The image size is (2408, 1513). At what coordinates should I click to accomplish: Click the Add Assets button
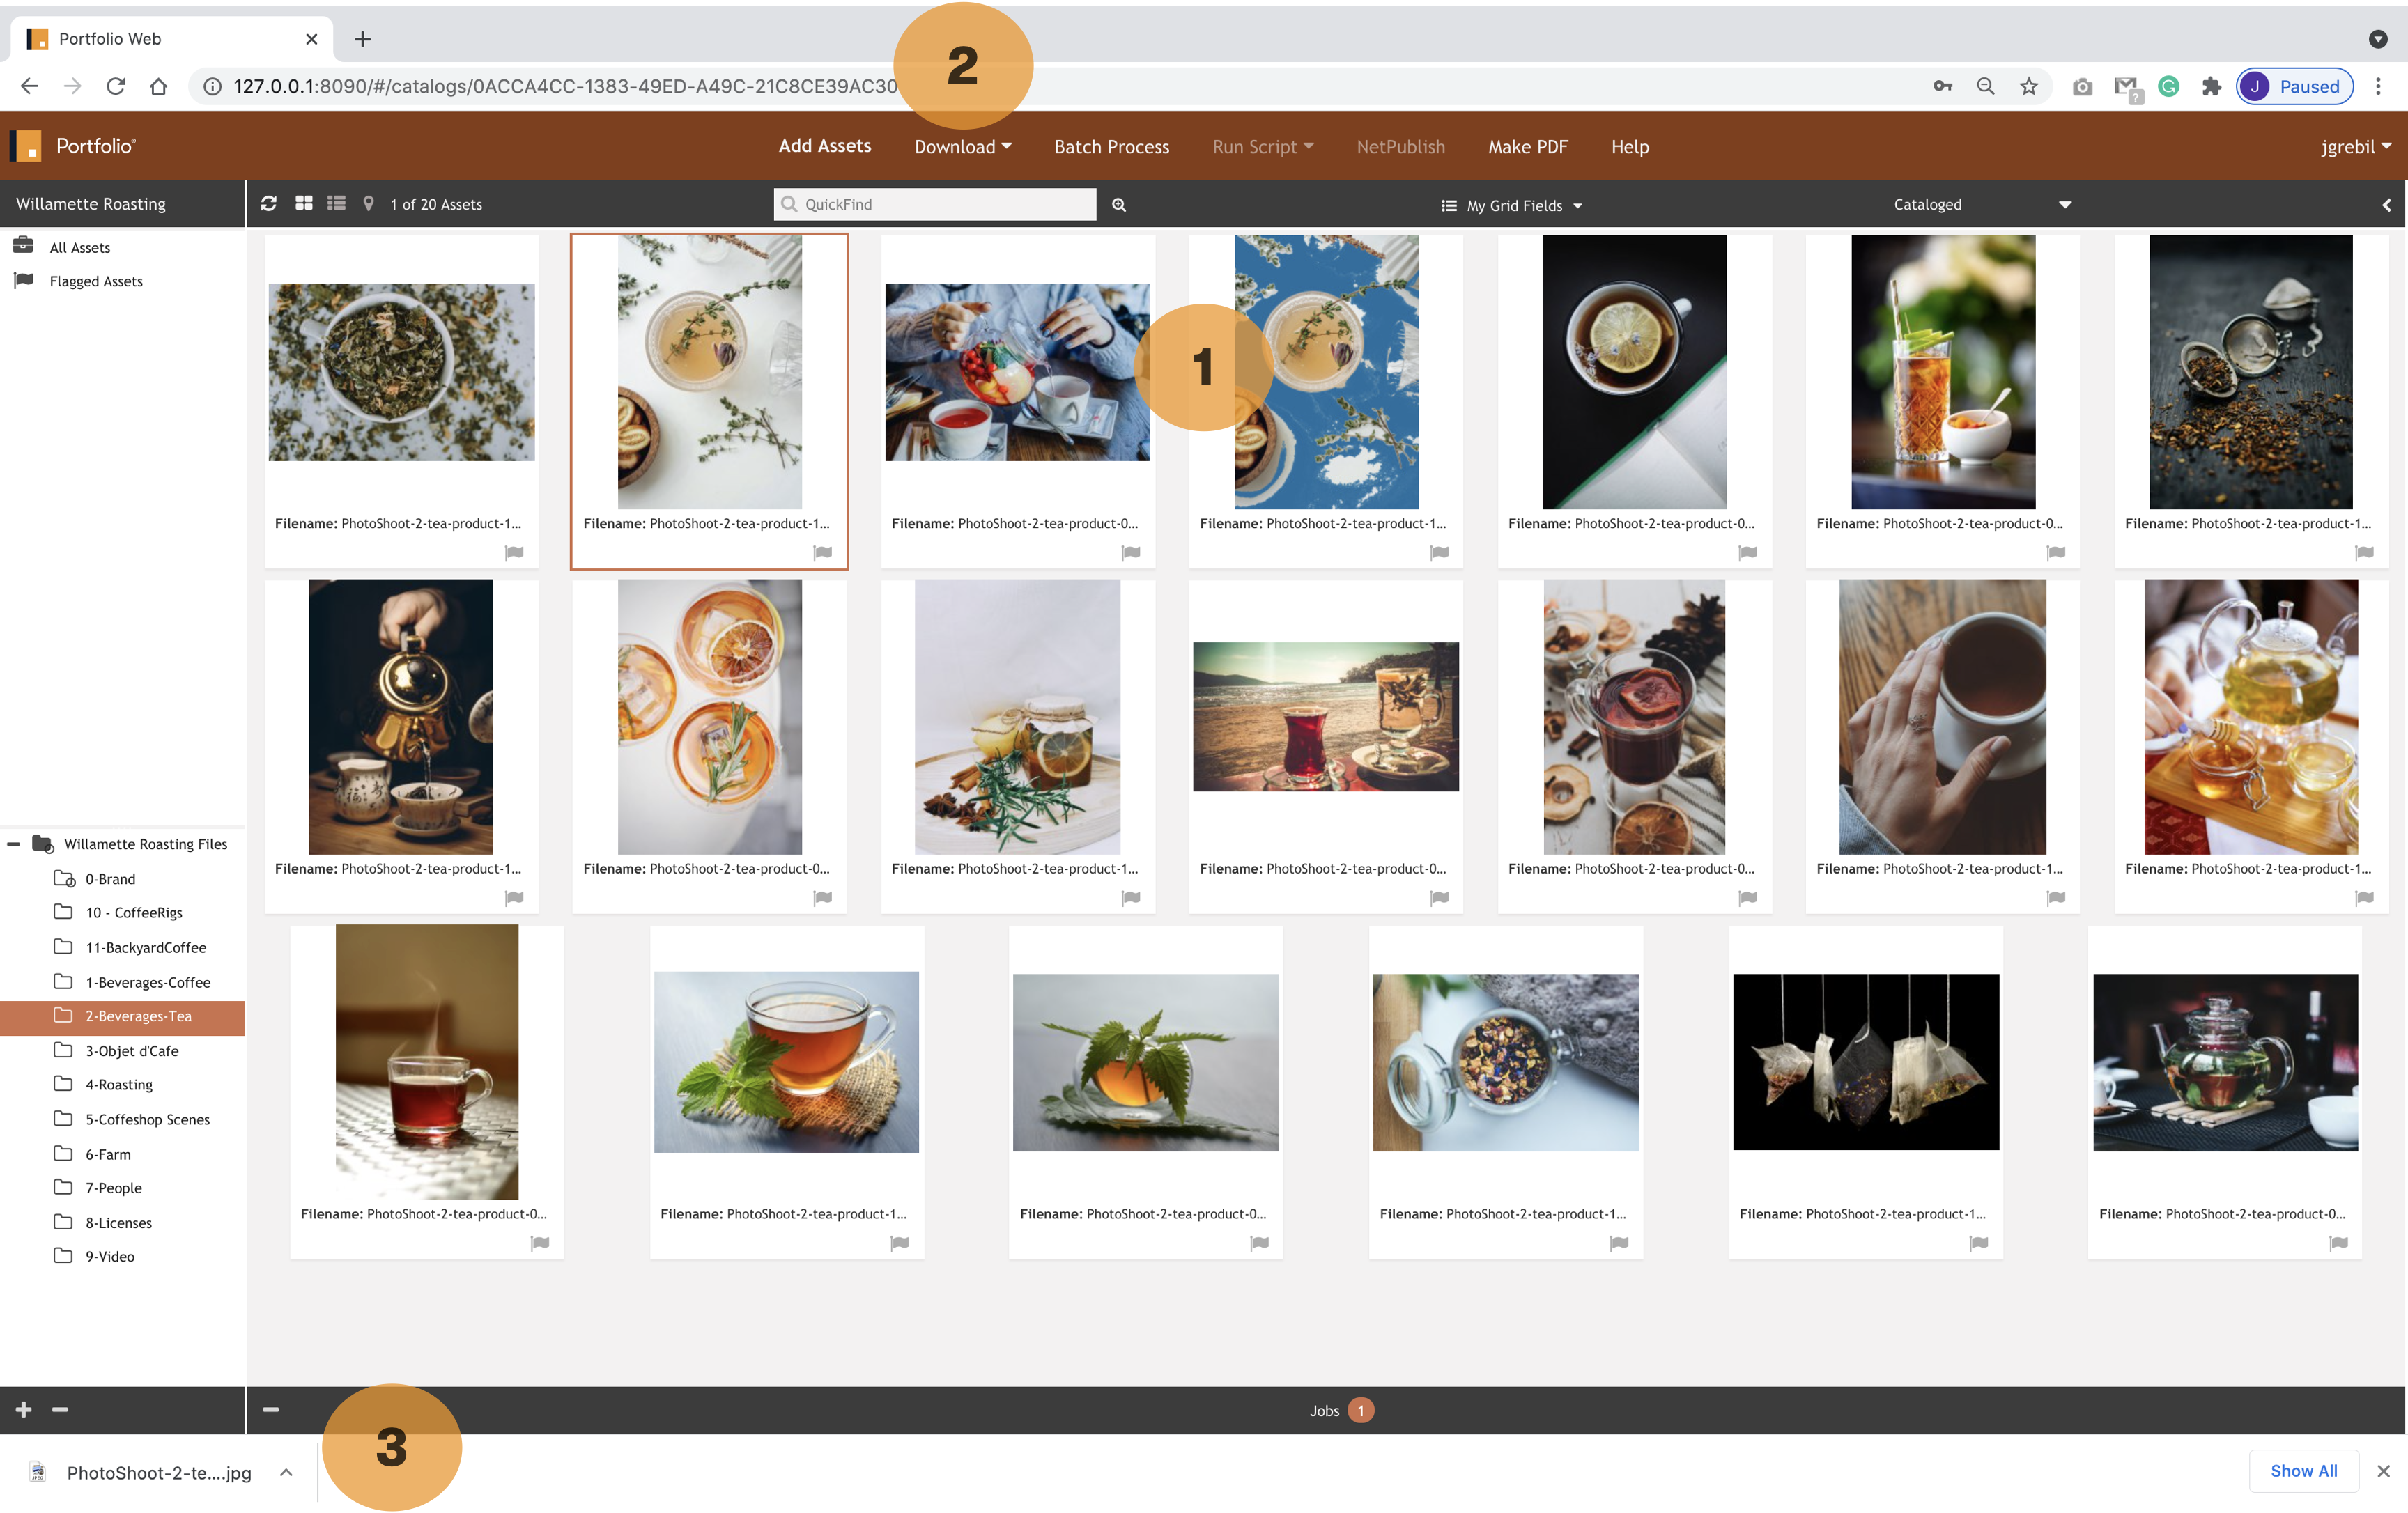(825, 146)
